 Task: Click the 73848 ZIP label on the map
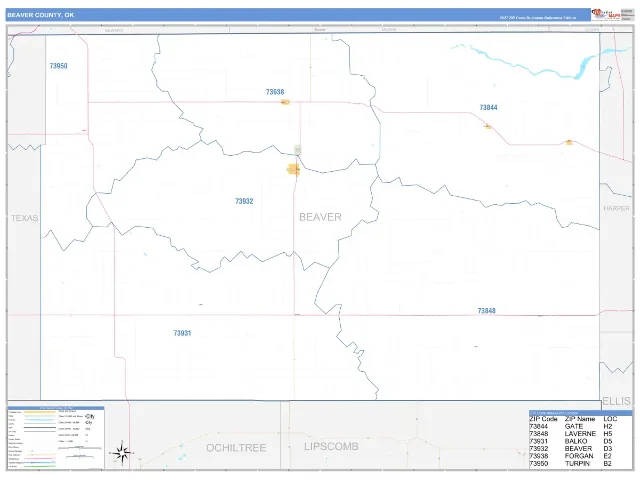tap(487, 311)
